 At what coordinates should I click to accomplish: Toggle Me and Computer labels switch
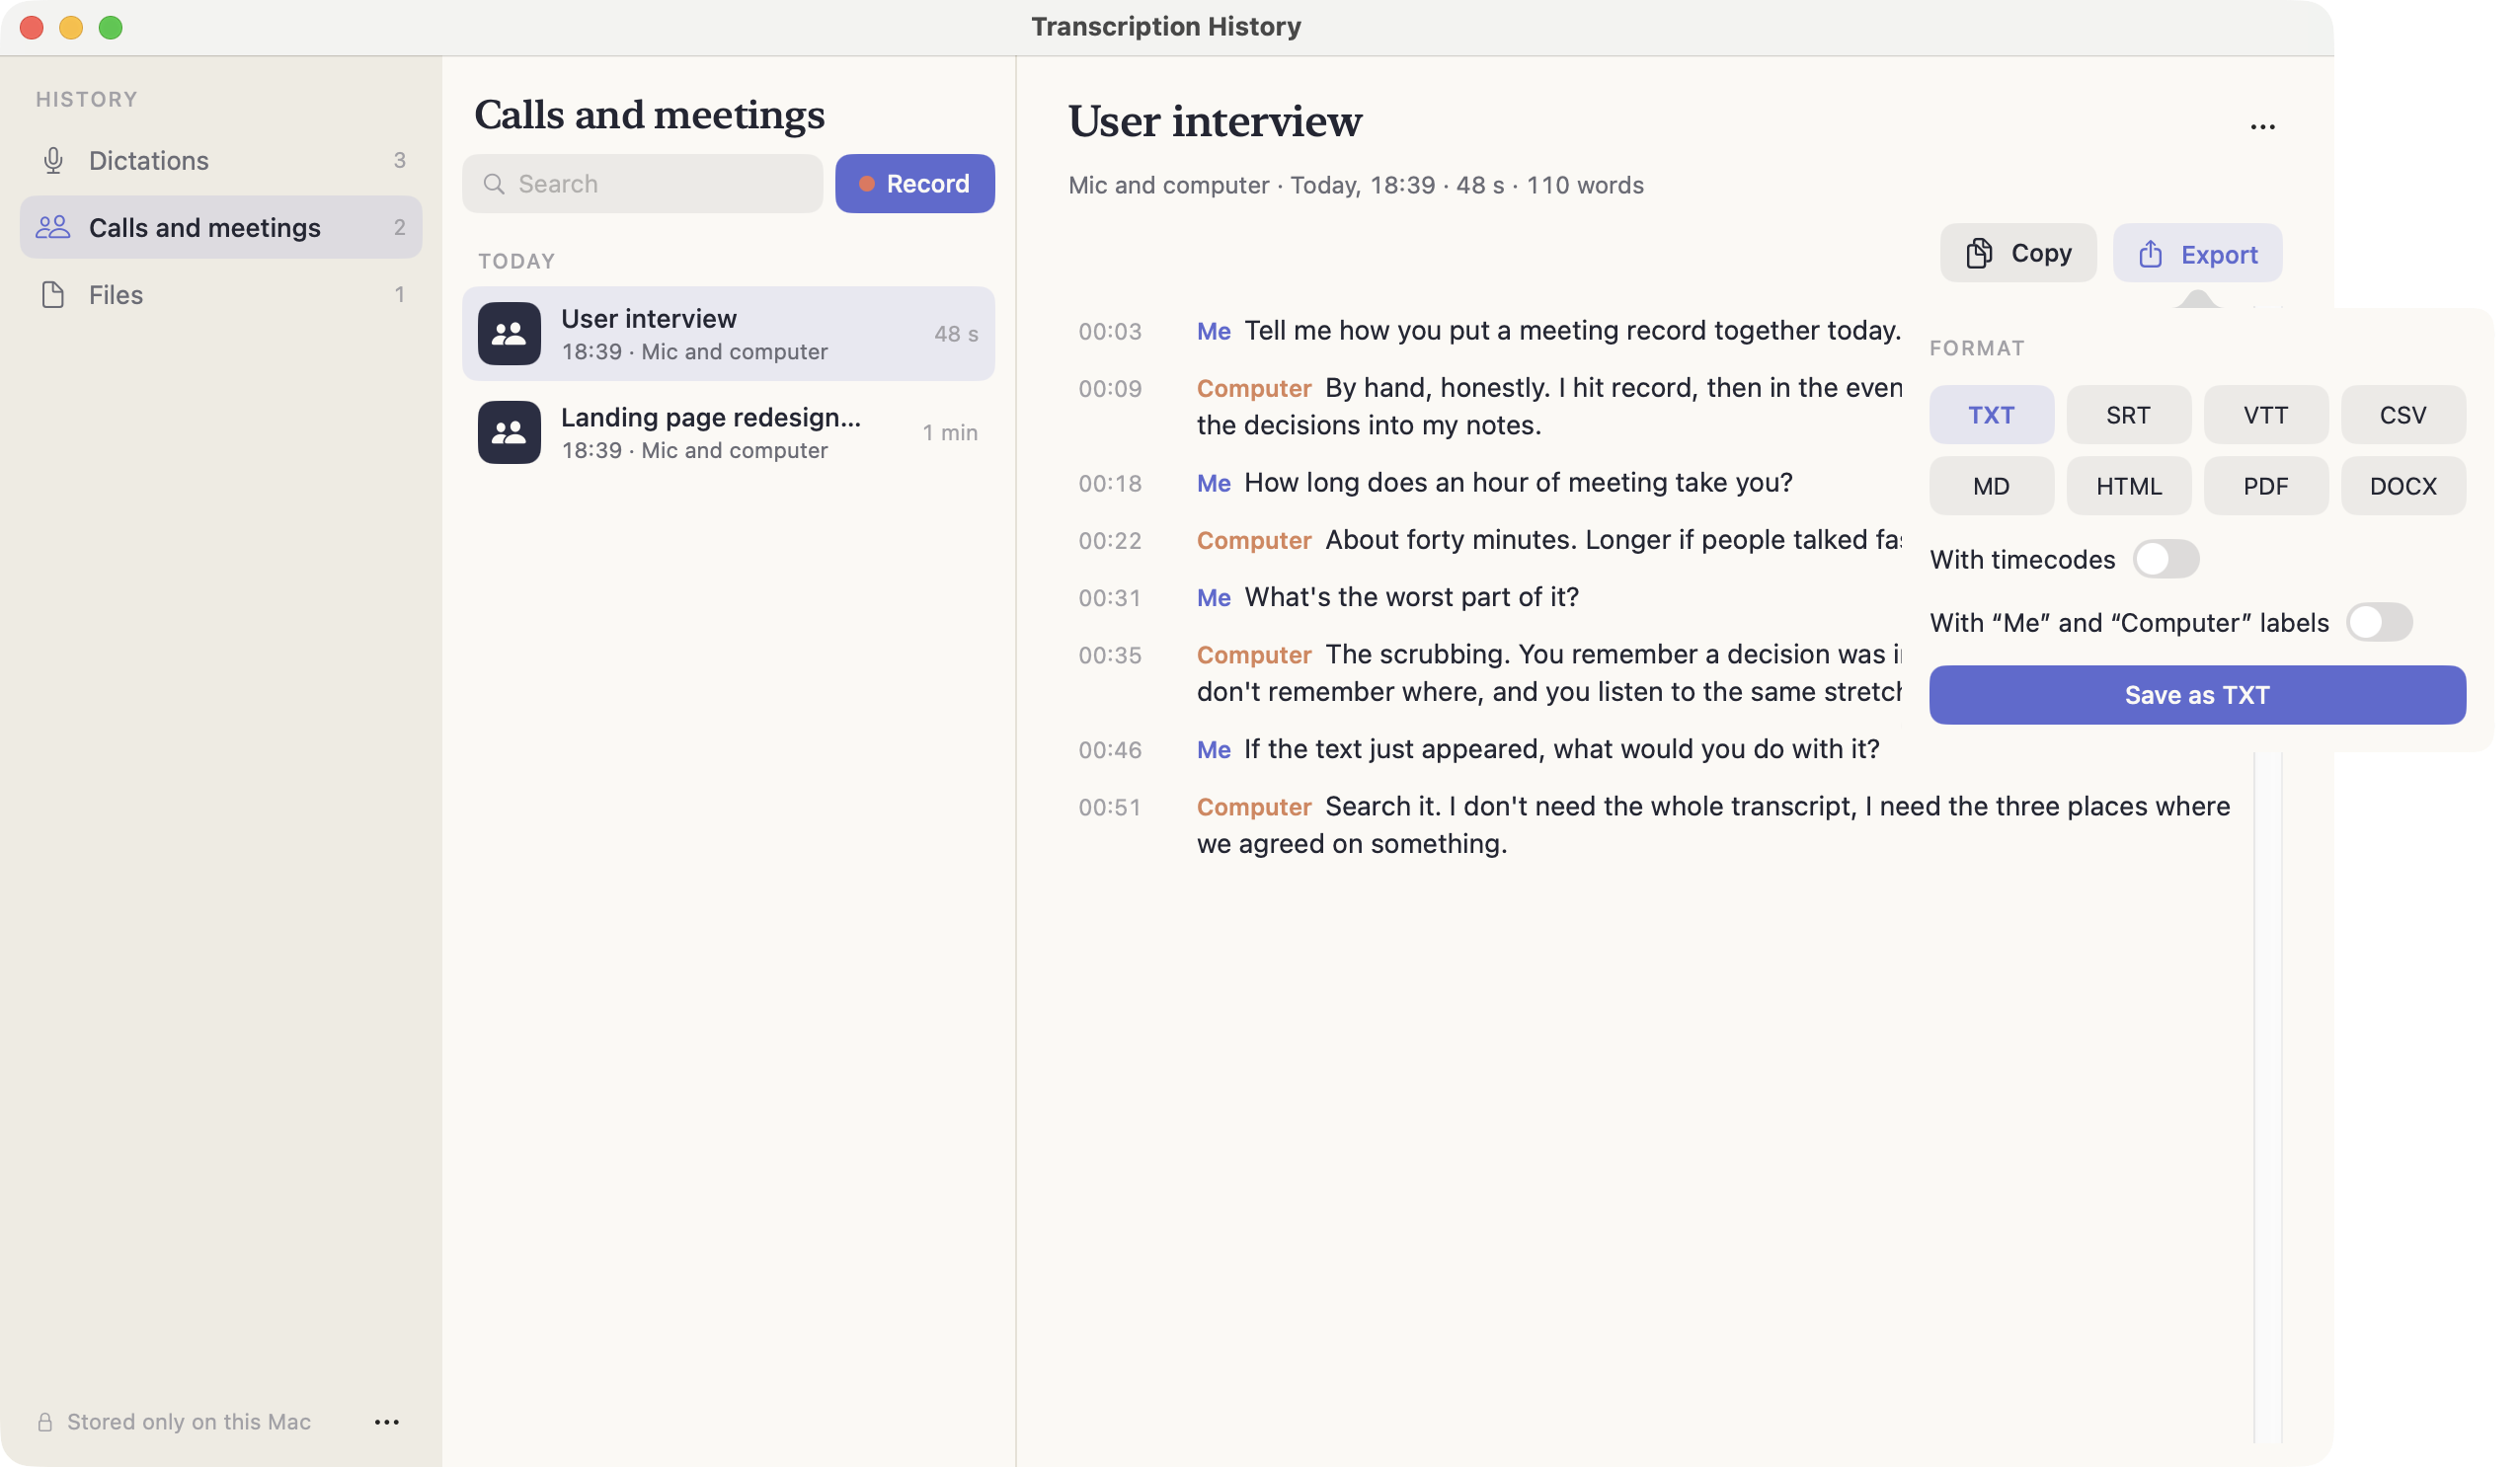tap(2379, 622)
